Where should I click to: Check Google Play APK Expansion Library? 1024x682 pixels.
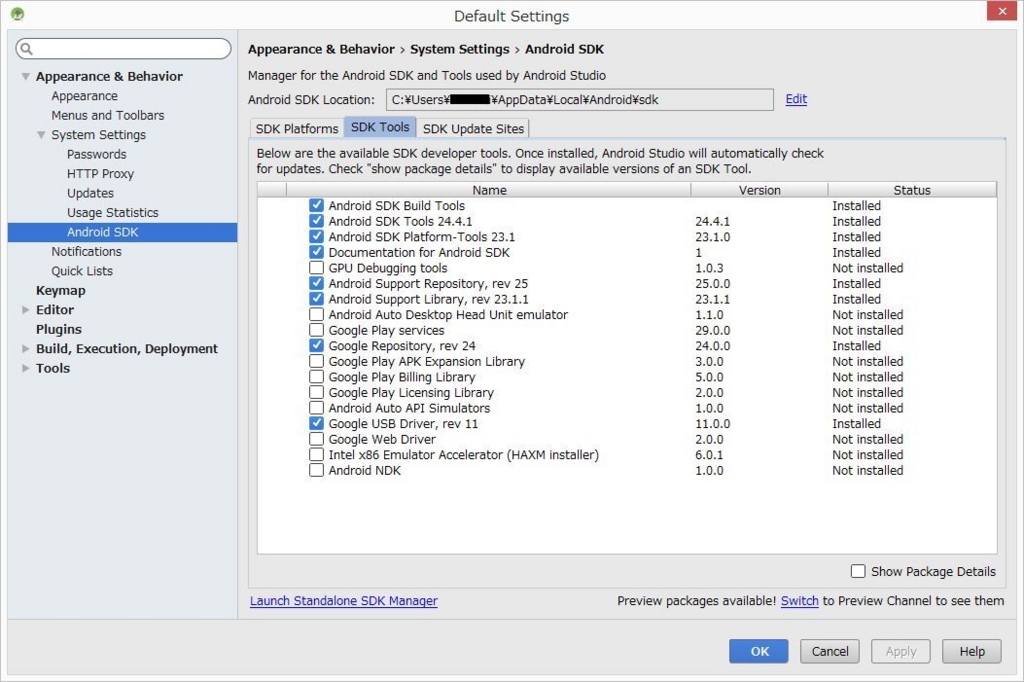pos(316,361)
